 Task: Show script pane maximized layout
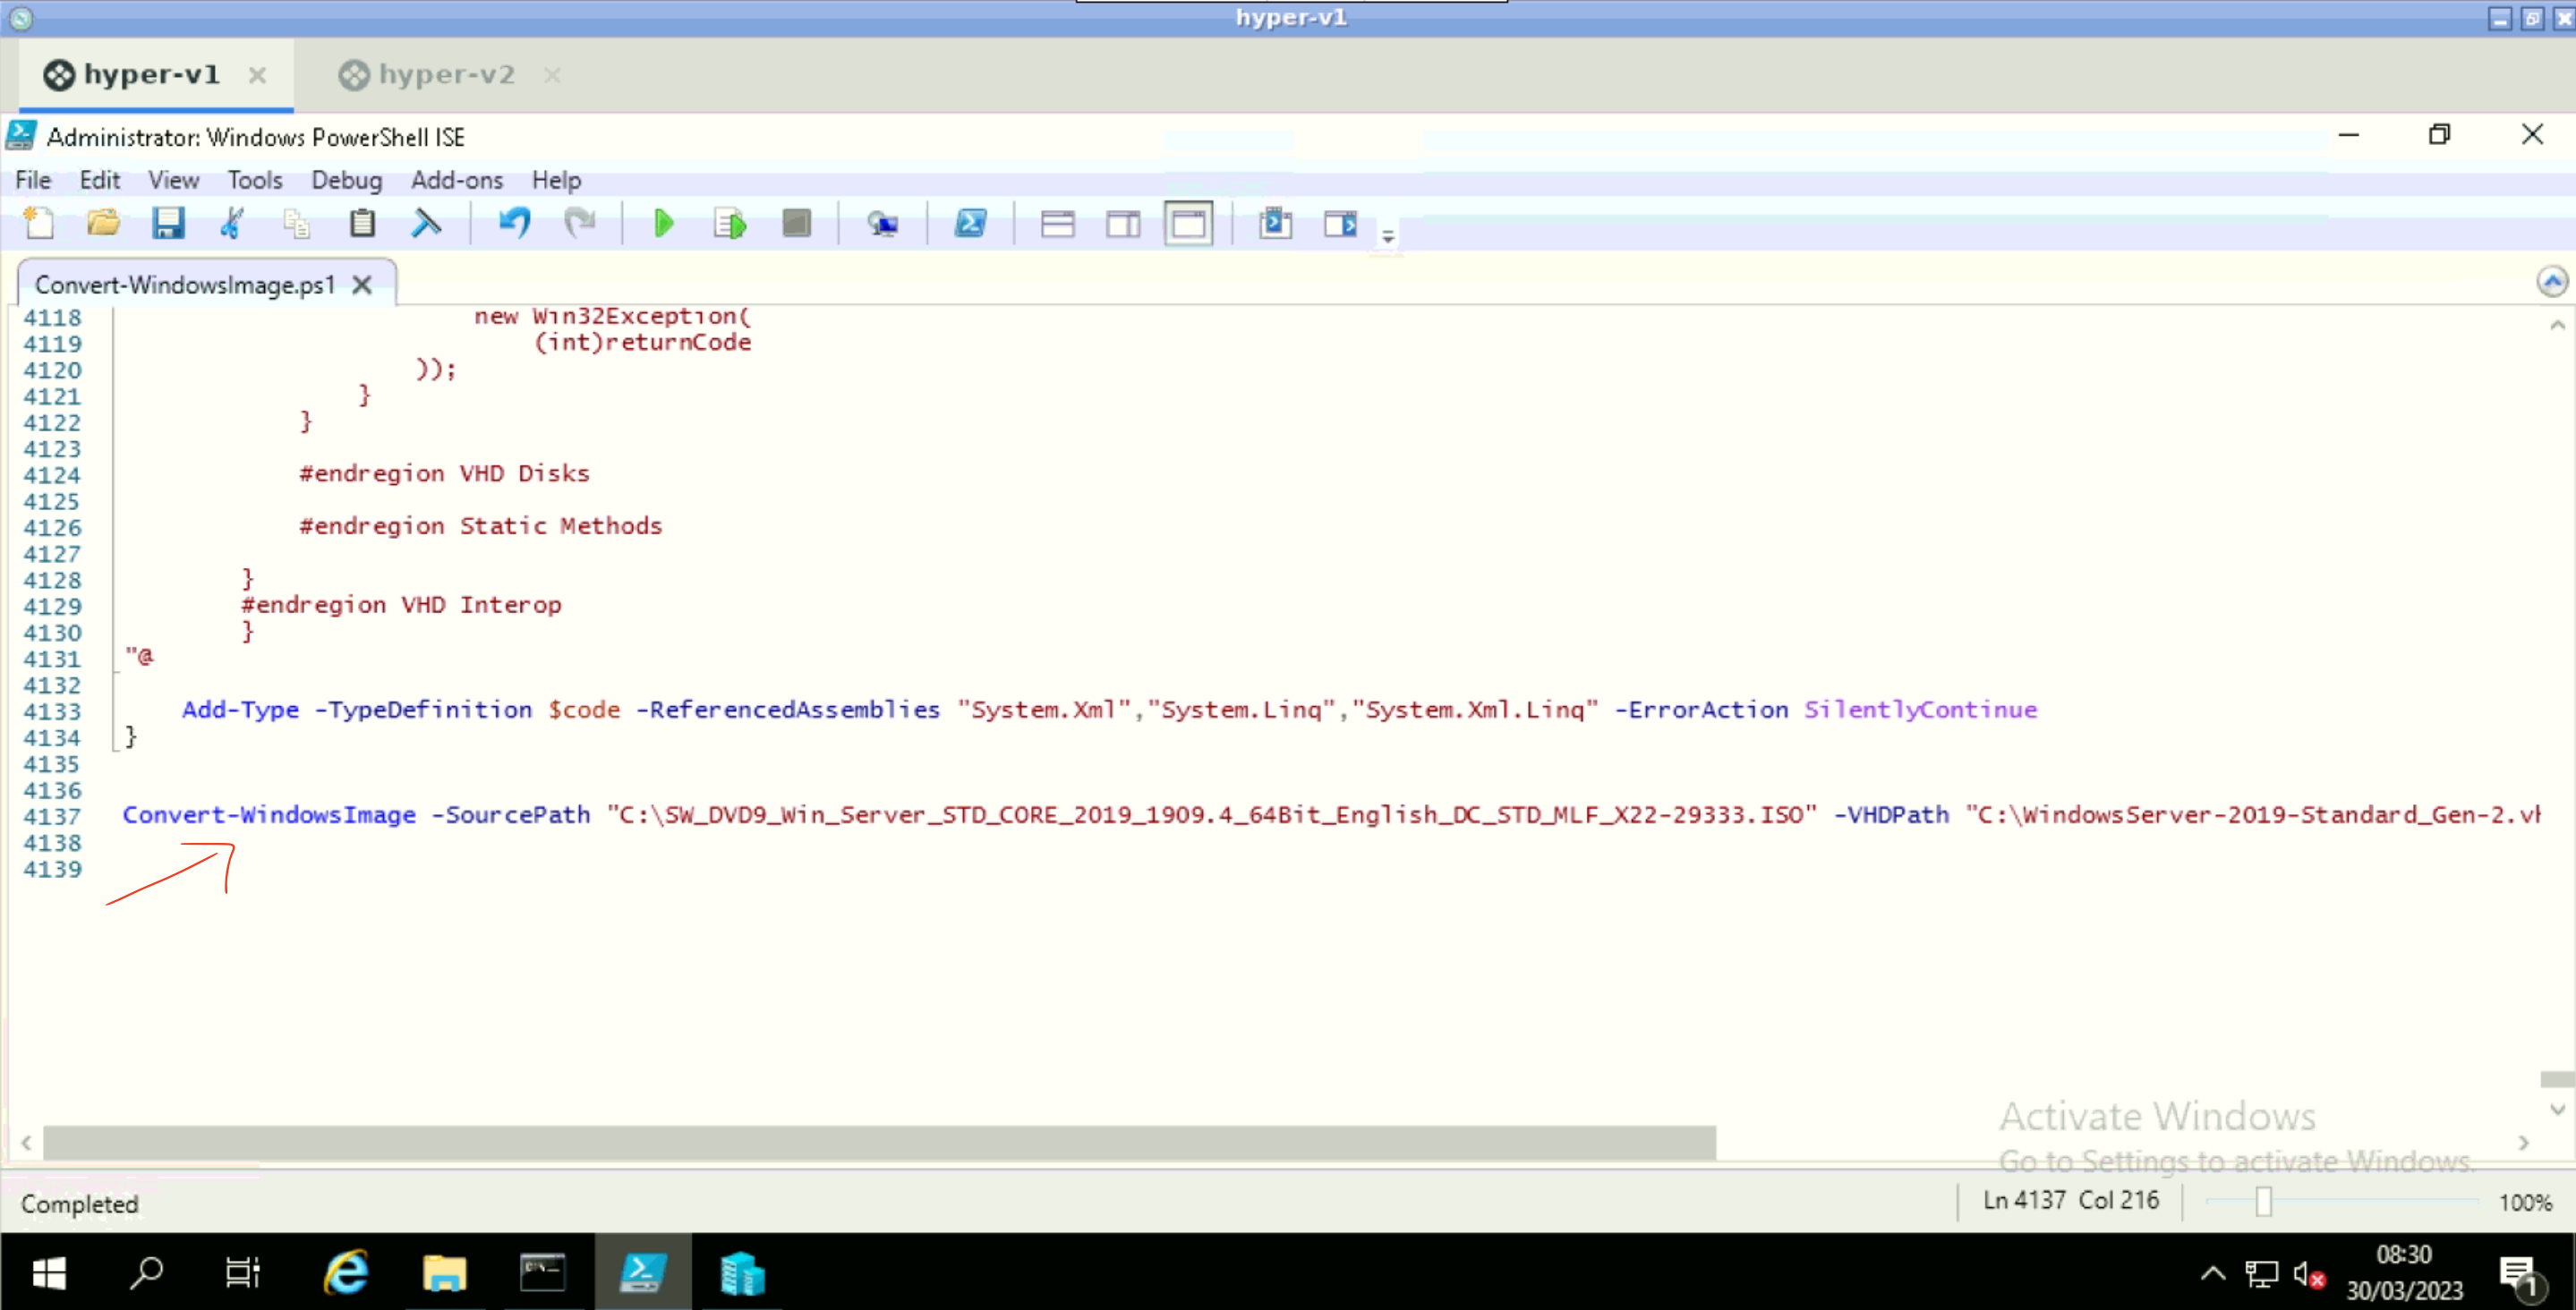tap(1189, 223)
